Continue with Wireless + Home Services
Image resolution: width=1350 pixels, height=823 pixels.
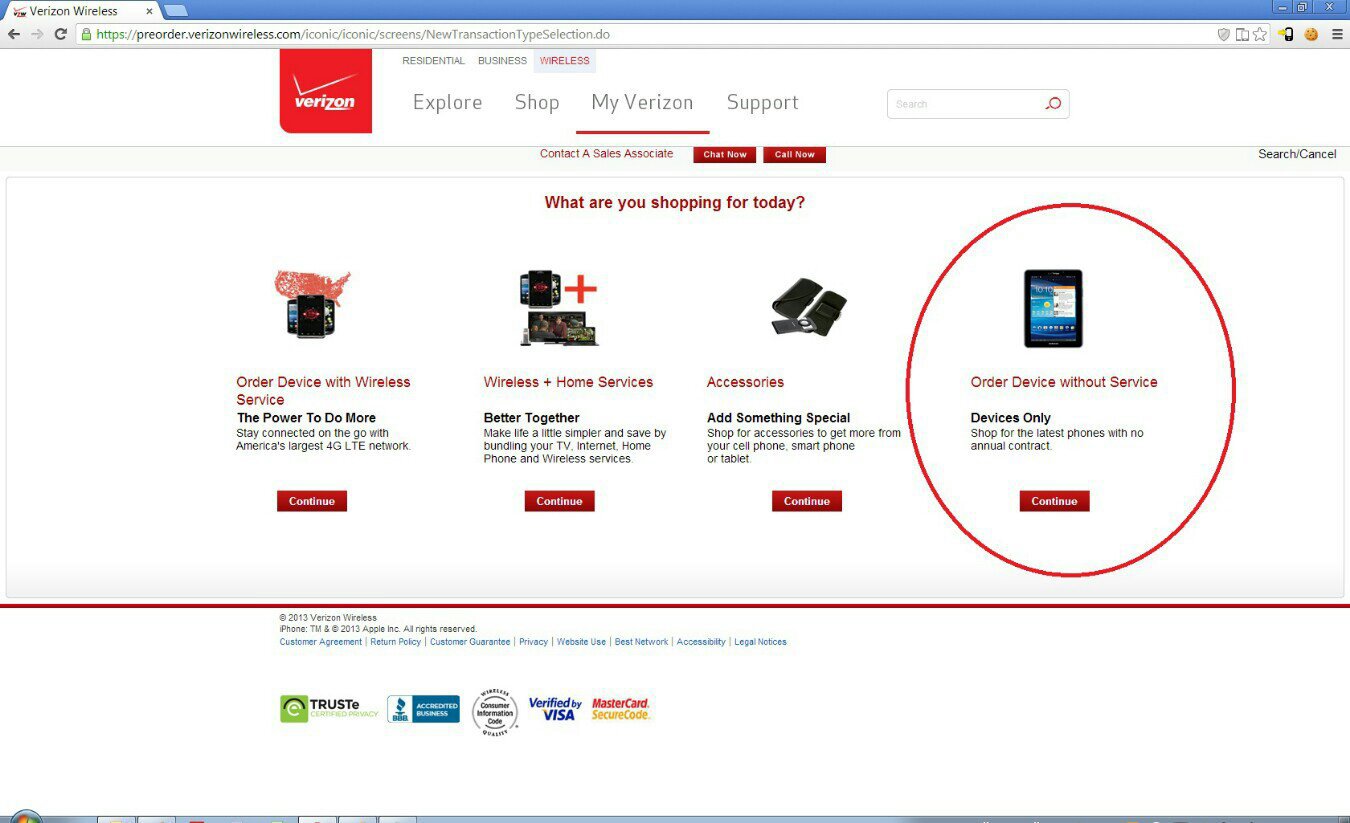(x=559, y=501)
